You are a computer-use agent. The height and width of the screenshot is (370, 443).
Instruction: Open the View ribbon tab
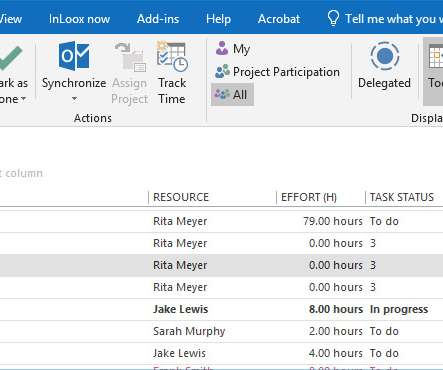[11, 19]
